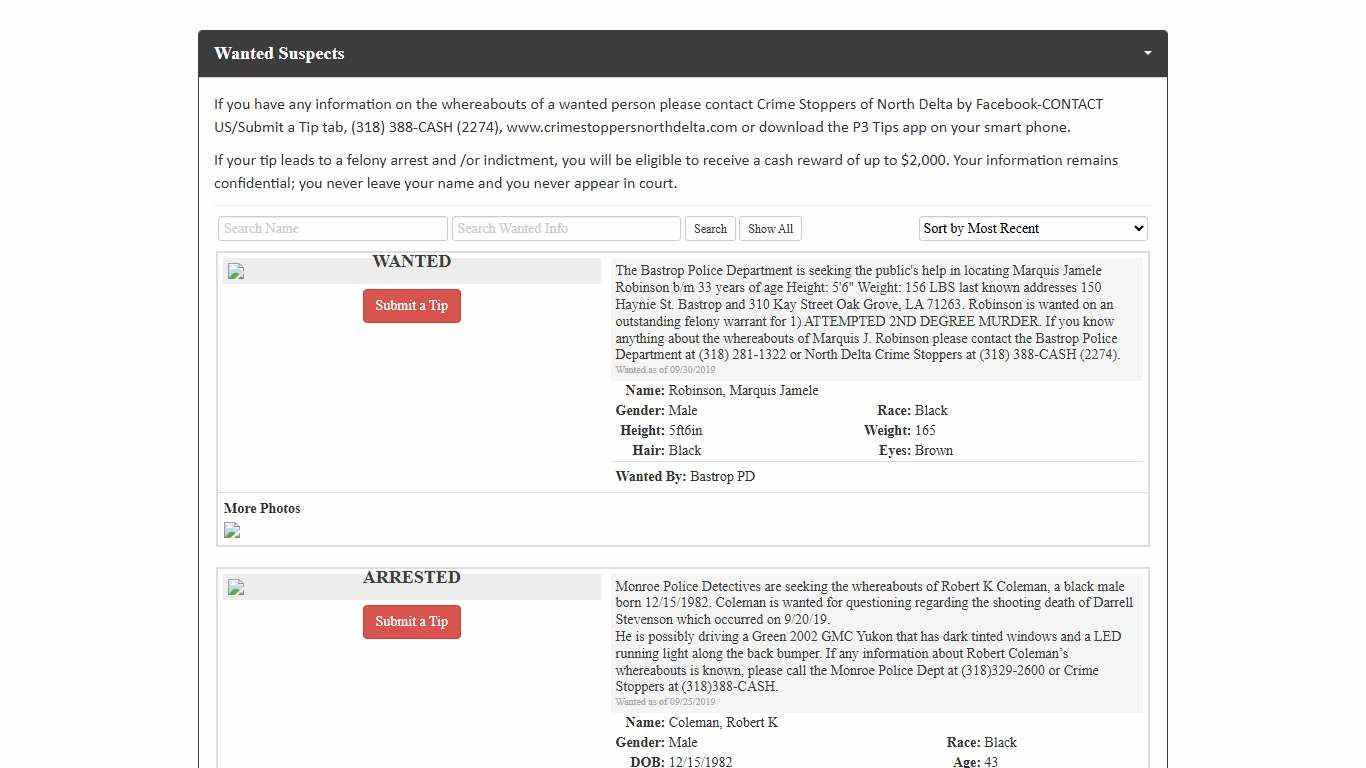Image resolution: width=1366 pixels, height=768 pixels.
Task: Open Robert Coleman's broken photo image
Action: pyautogui.click(x=236, y=588)
